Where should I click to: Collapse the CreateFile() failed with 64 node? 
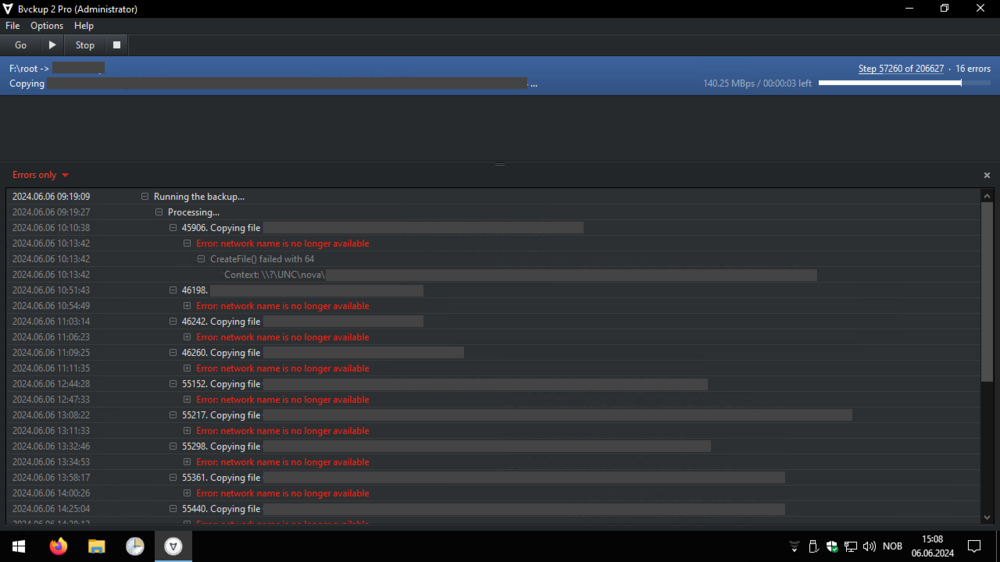tap(201, 259)
